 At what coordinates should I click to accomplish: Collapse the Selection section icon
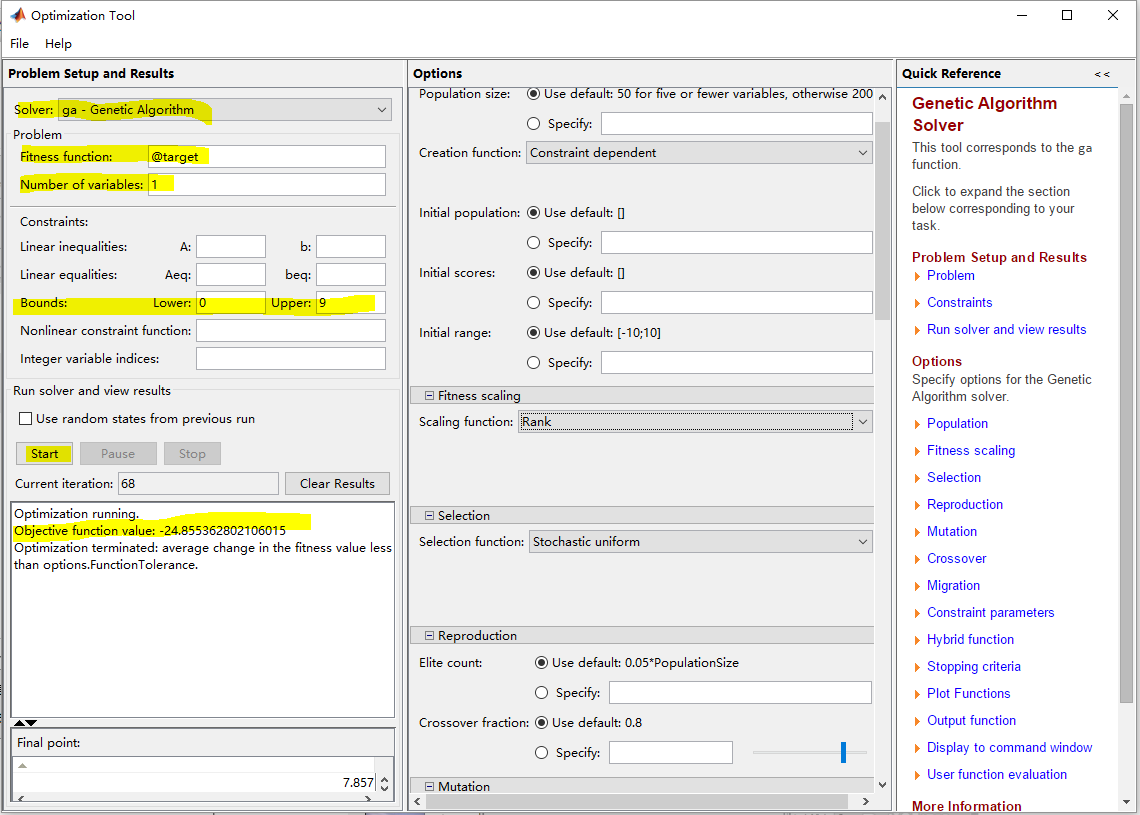point(429,516)
